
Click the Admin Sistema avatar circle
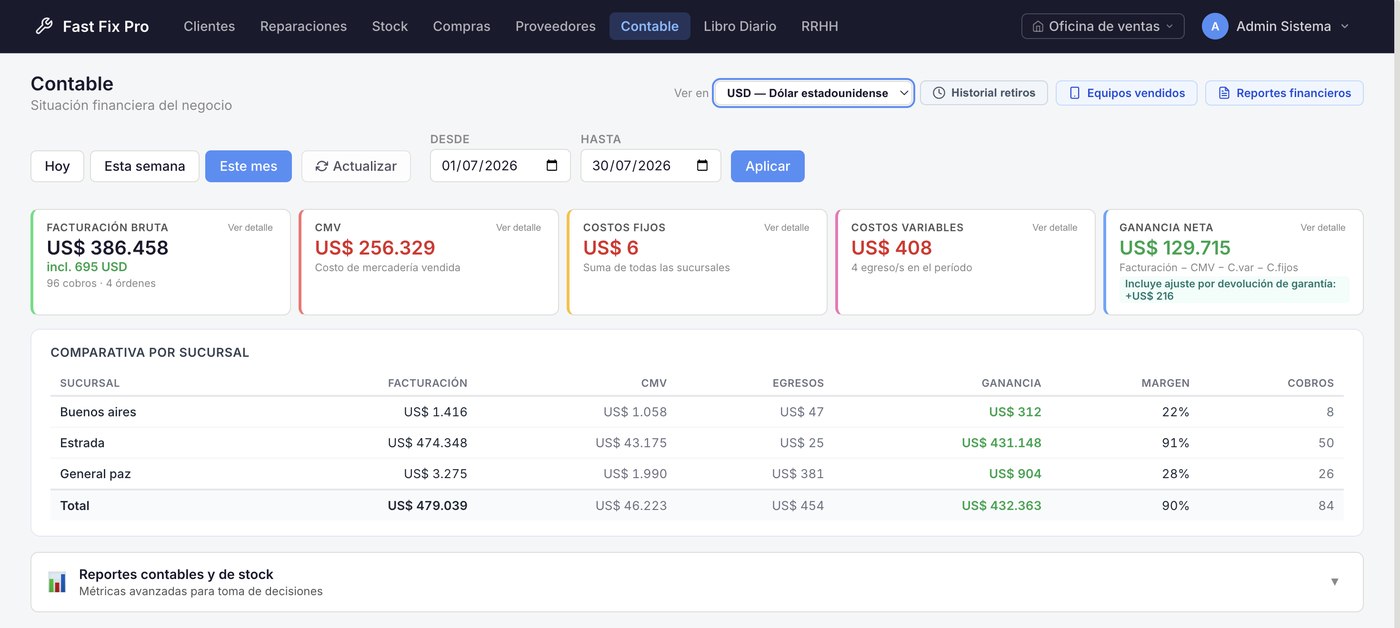click(x=1215, y=26)
